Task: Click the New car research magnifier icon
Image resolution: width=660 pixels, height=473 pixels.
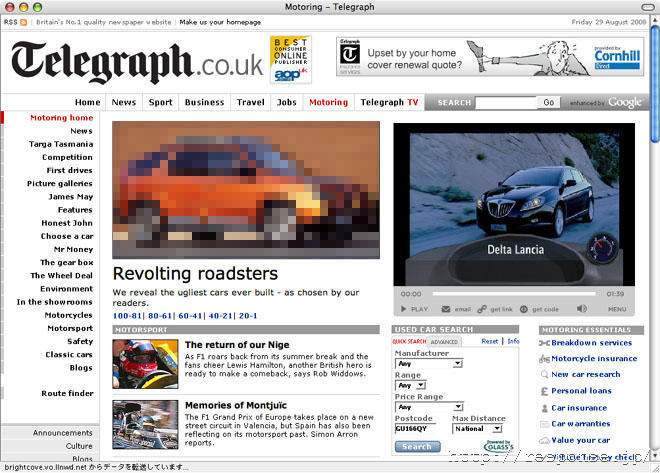Action: tap(544, 375)
